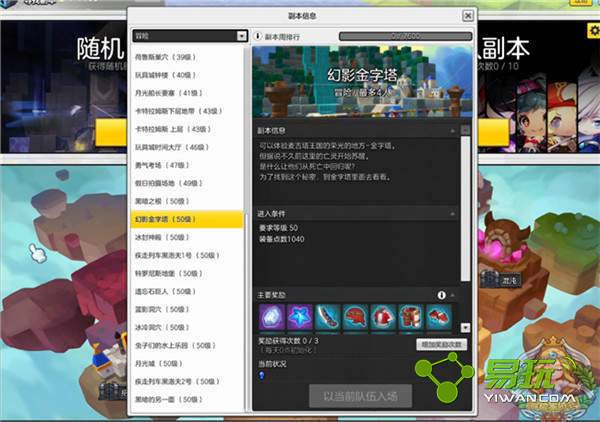Select 特罗尼斯地堡 (50级) dungeon
This screenshot has height=422, width=600.
(x=187, y=273)
